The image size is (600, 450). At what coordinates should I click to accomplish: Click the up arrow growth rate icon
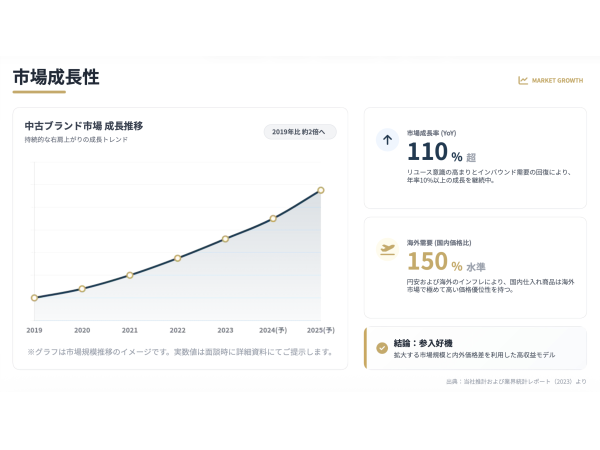coord(387,140)
